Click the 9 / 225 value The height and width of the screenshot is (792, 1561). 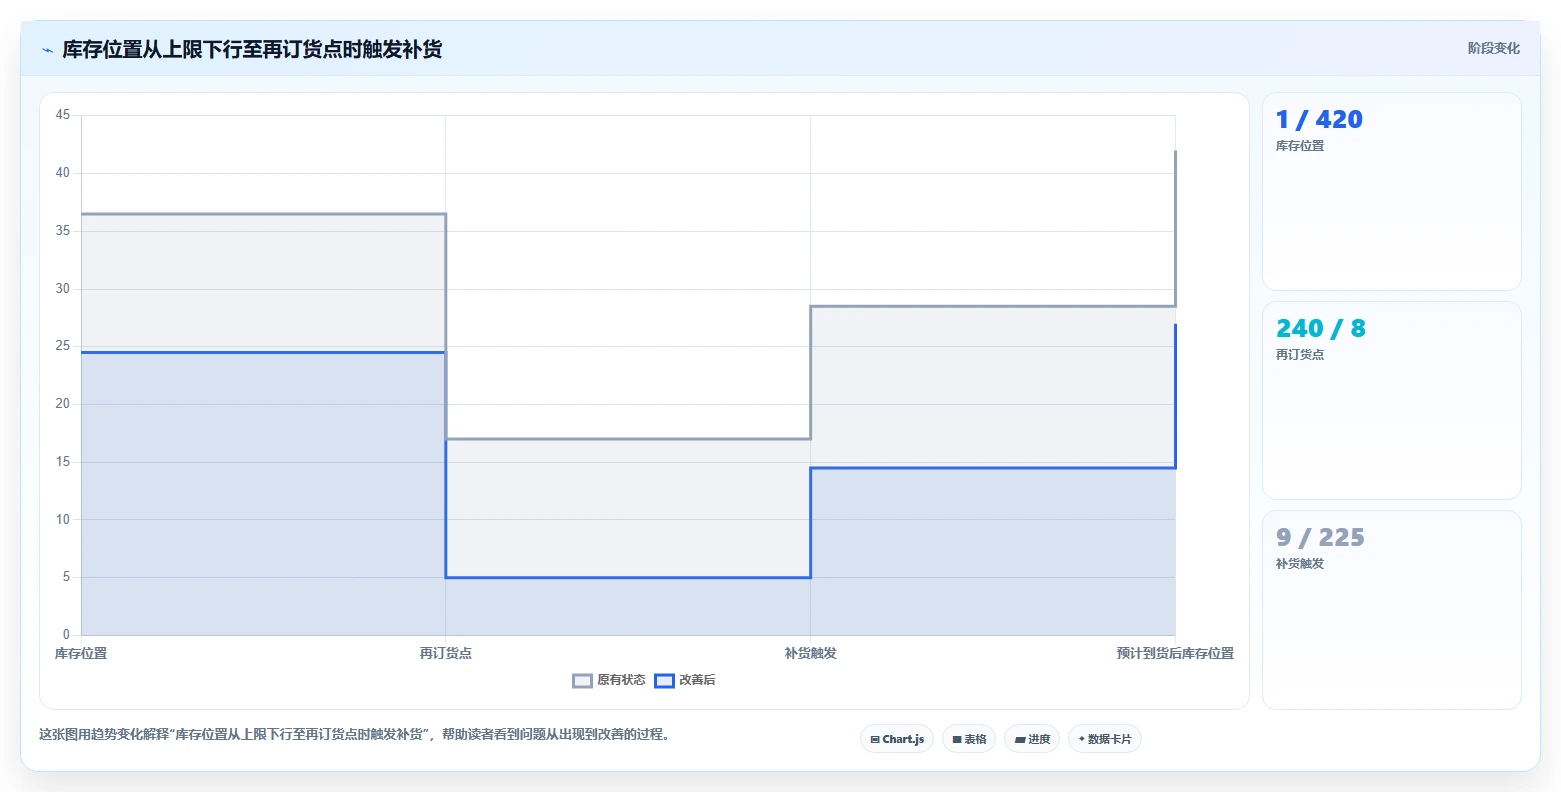pyautogui.click(x=1320, y=538)
